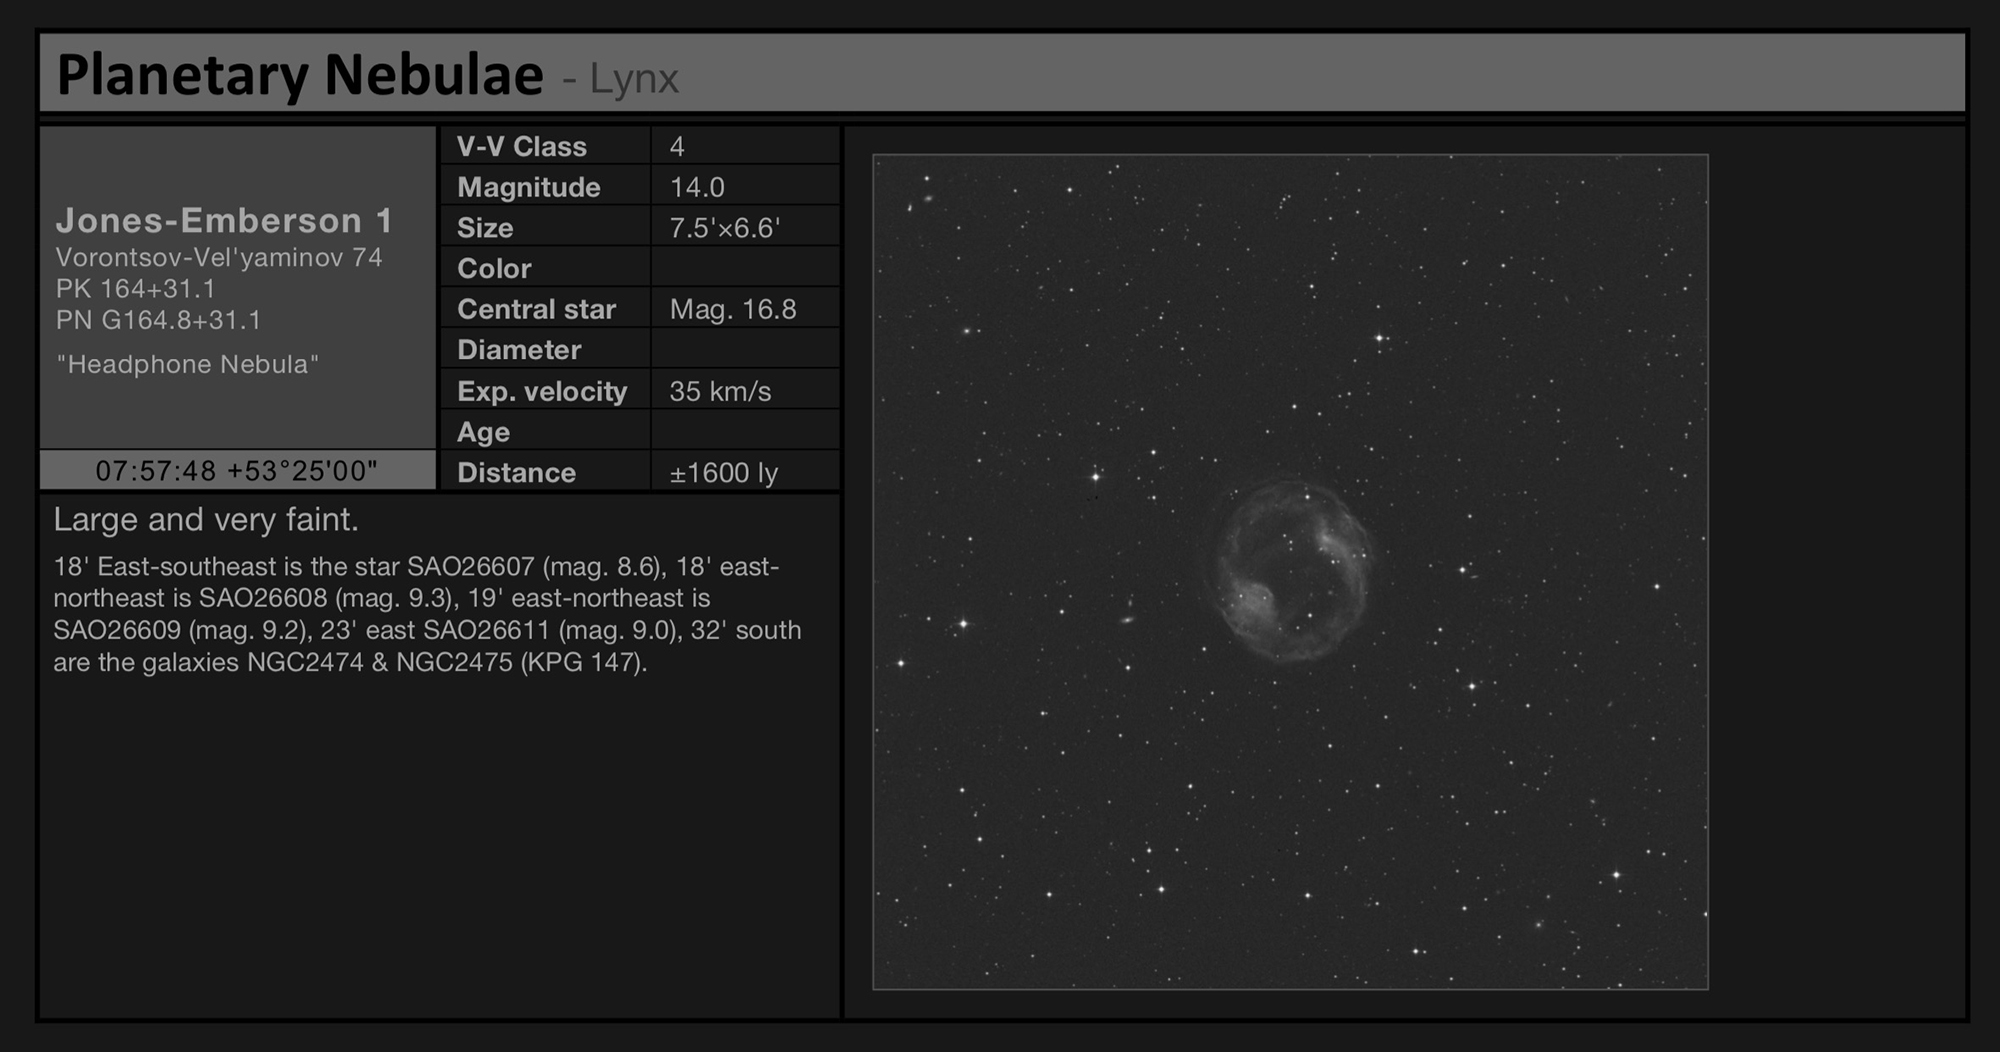2000x1052 pixels.
Task: Click the value 'Mag. 16.8'
Action: click(733, 309)
